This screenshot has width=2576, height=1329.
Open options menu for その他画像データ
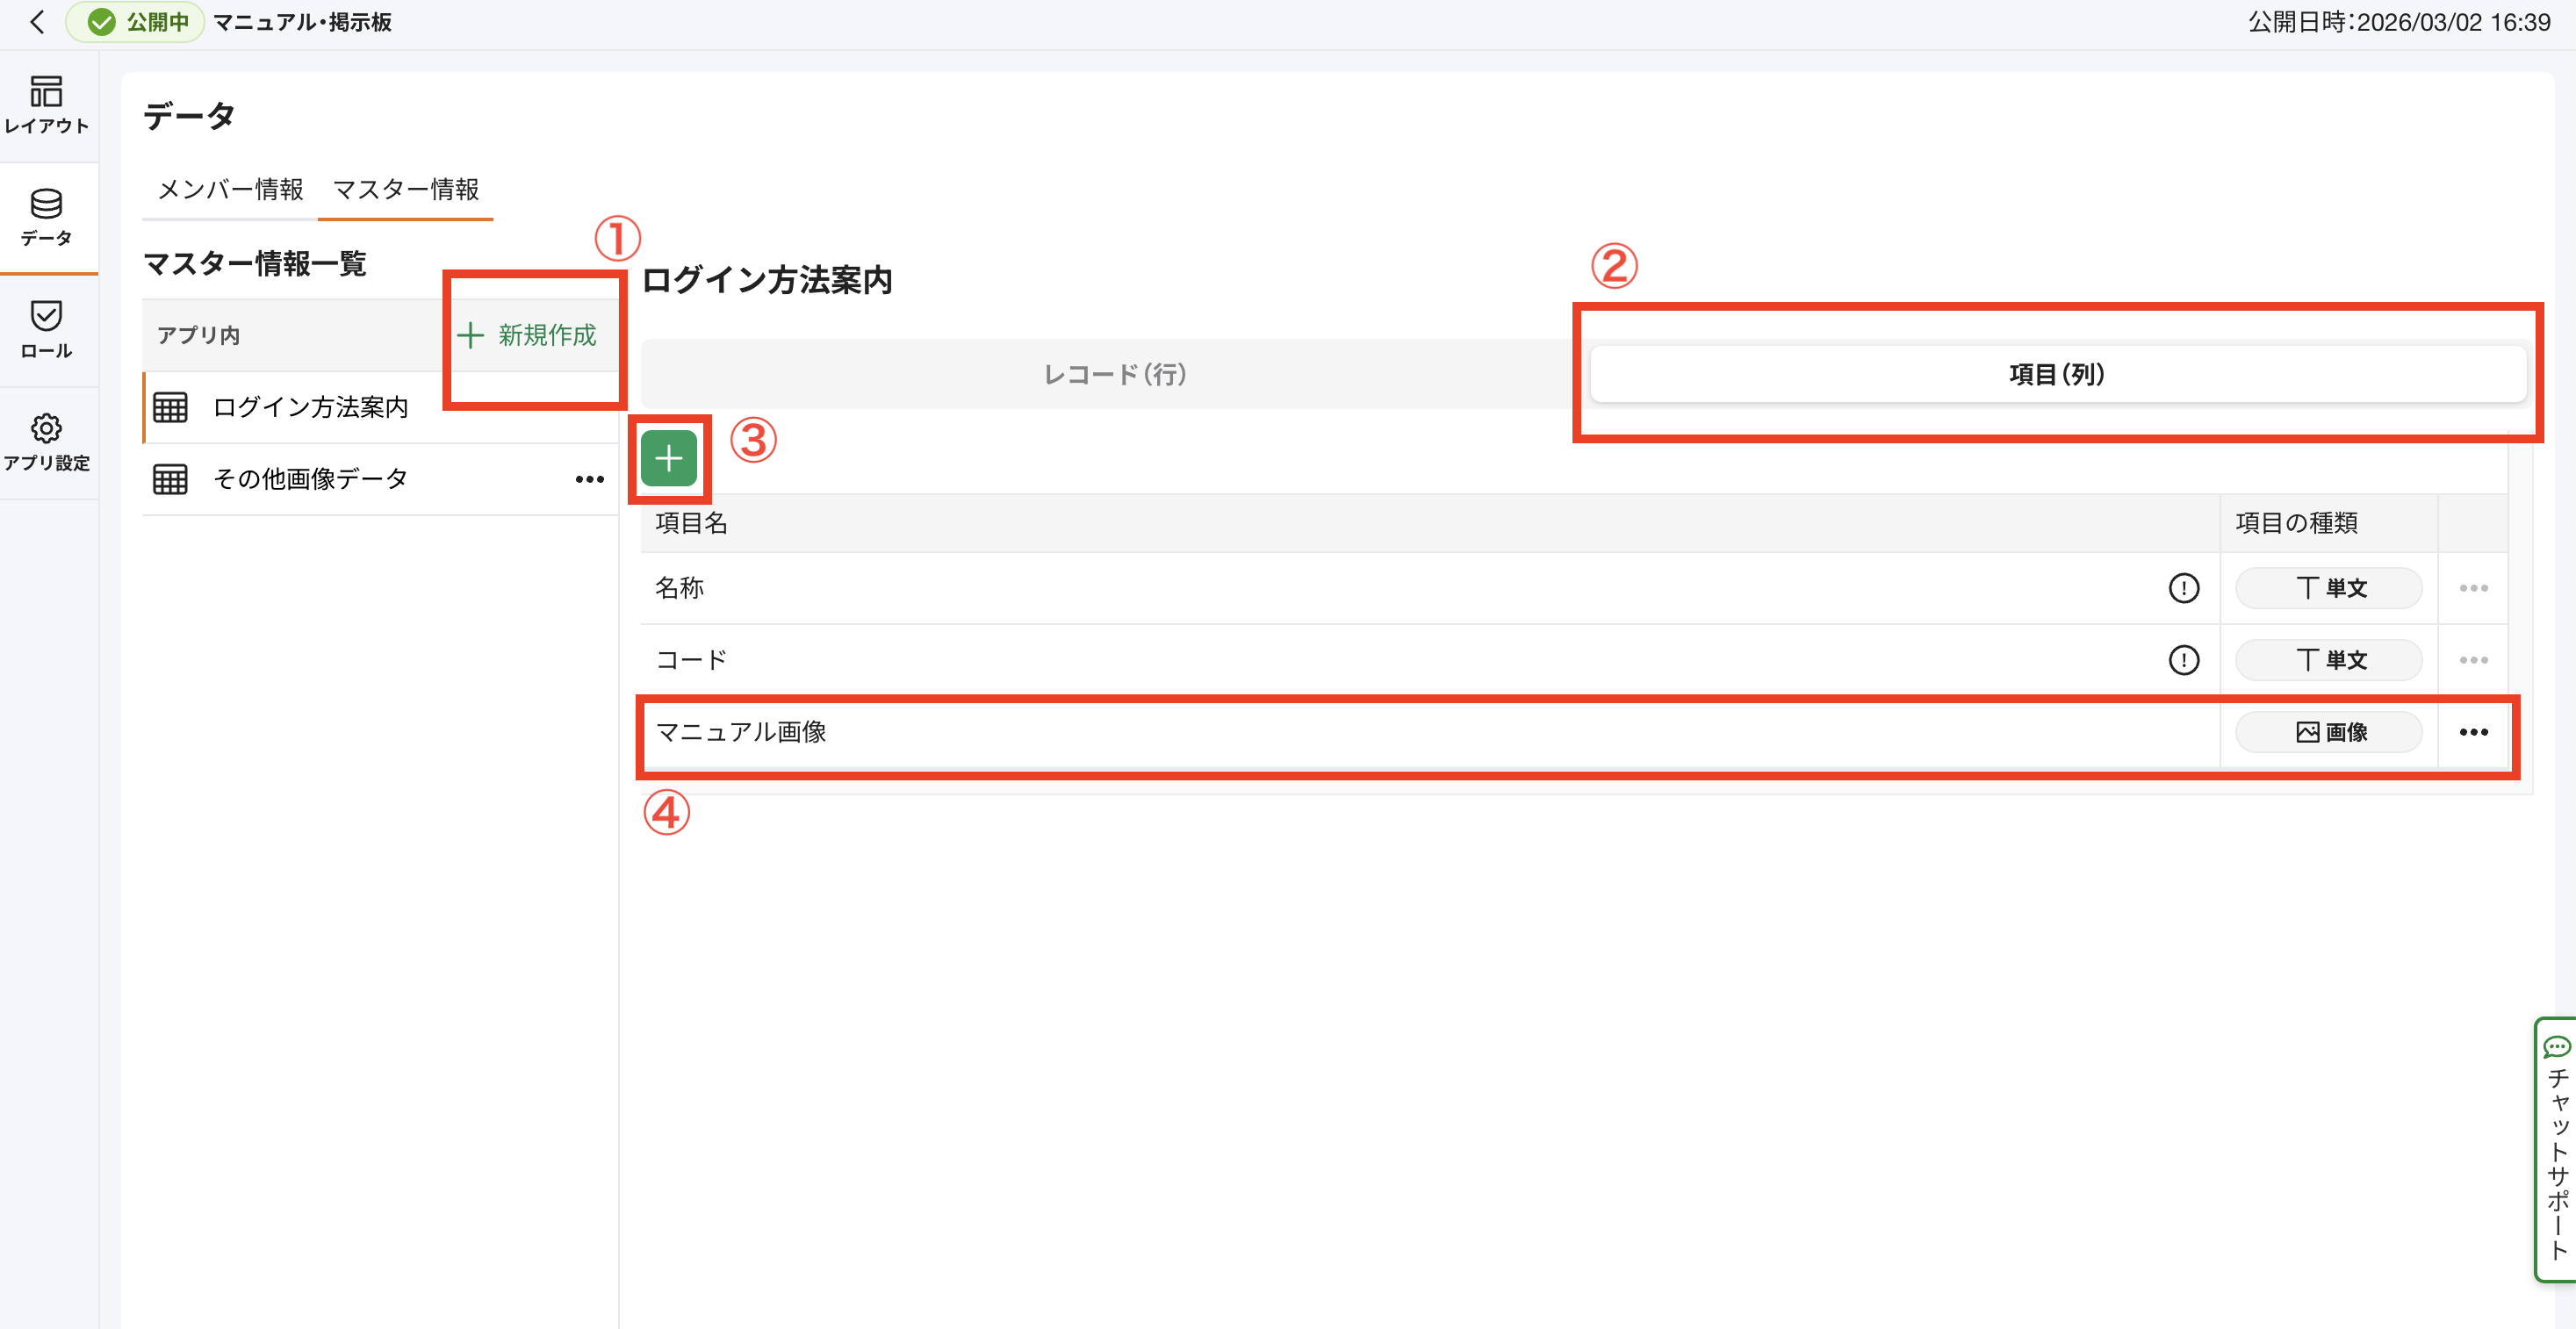coord(589,480)
